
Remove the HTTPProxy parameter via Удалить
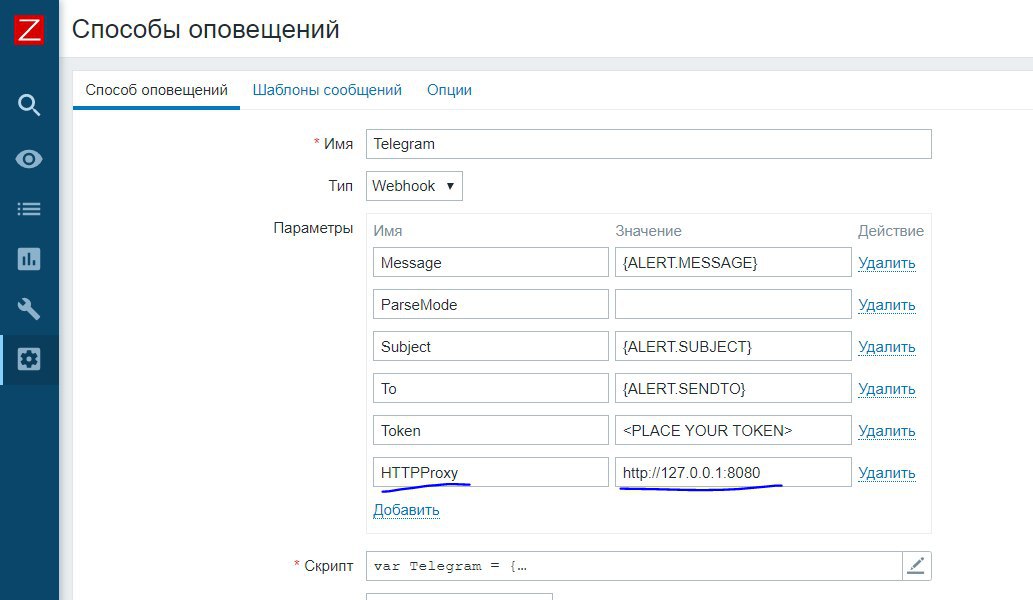[x=887, y=473]
